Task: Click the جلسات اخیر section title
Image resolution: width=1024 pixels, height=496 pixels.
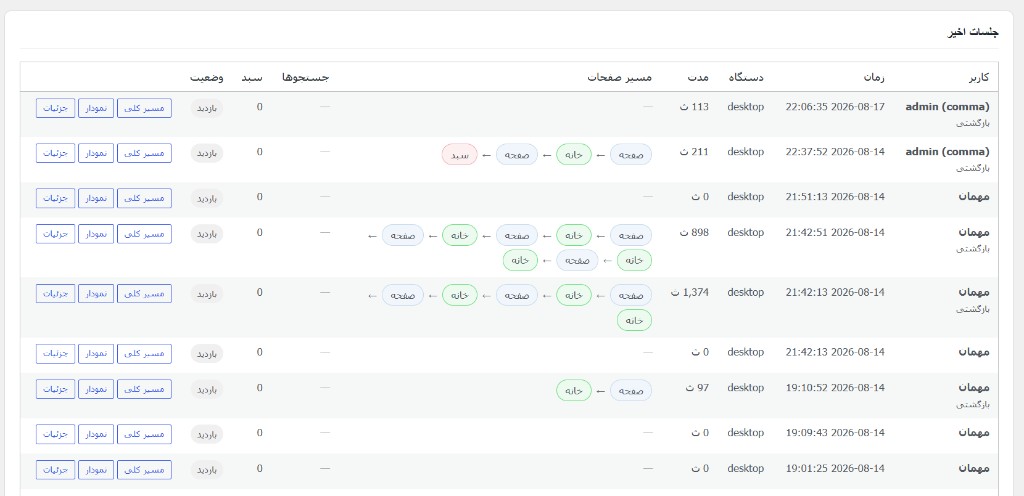Action: tap(973, 33)
